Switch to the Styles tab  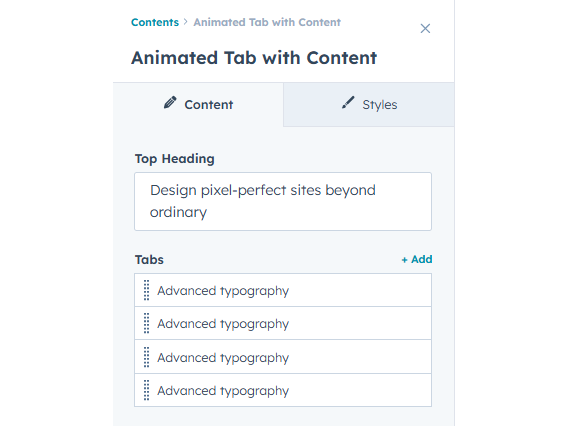369,105
